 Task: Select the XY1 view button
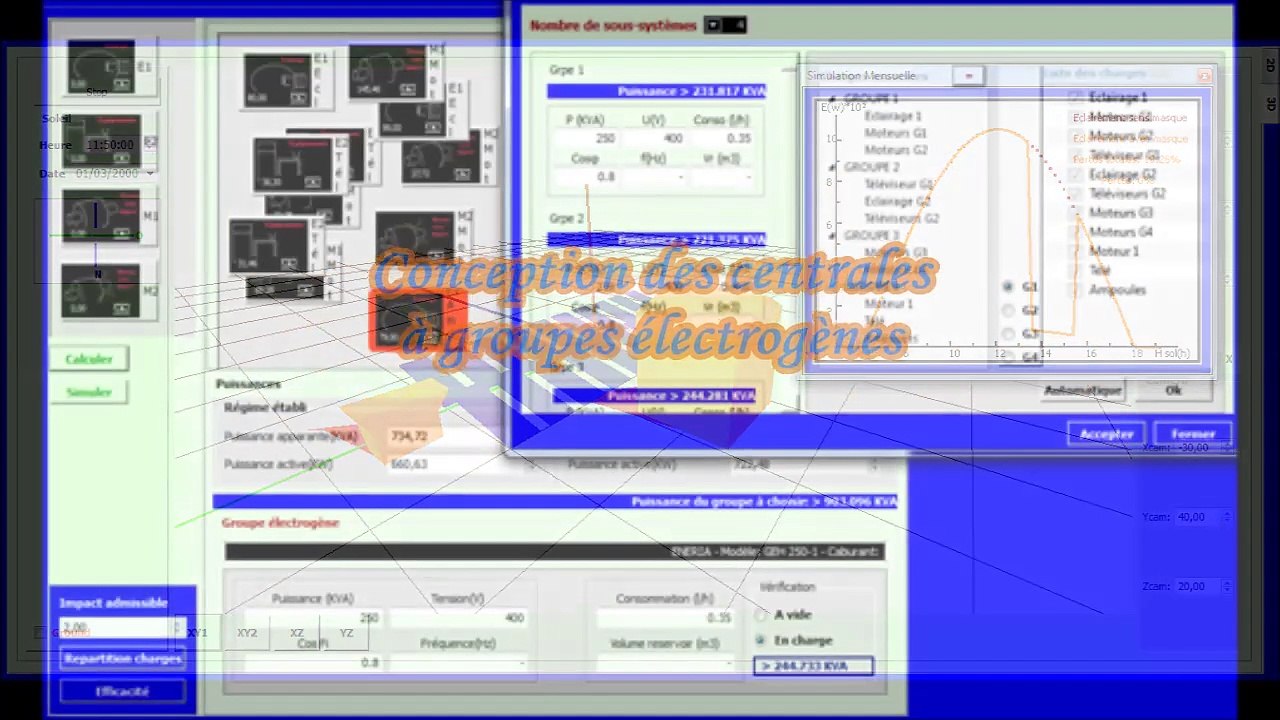coord(198,633)
